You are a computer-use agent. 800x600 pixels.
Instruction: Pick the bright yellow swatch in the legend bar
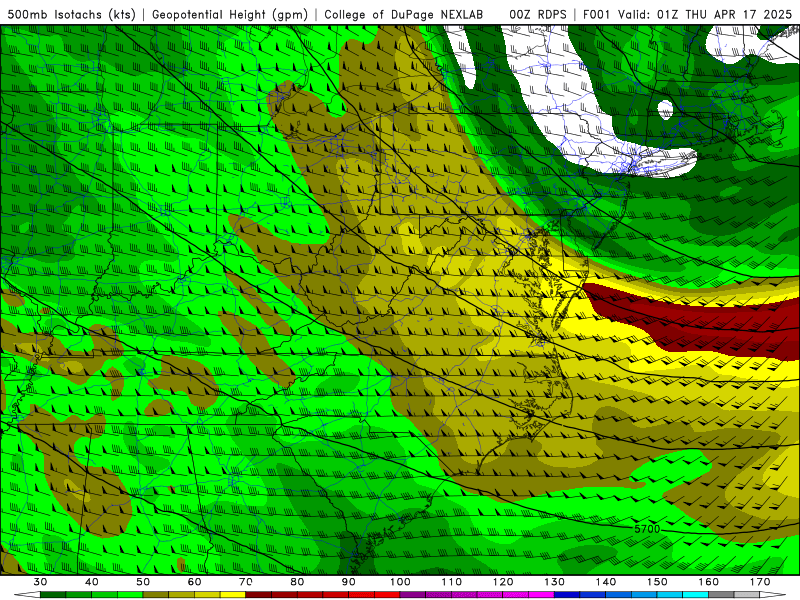coord(233,595)
